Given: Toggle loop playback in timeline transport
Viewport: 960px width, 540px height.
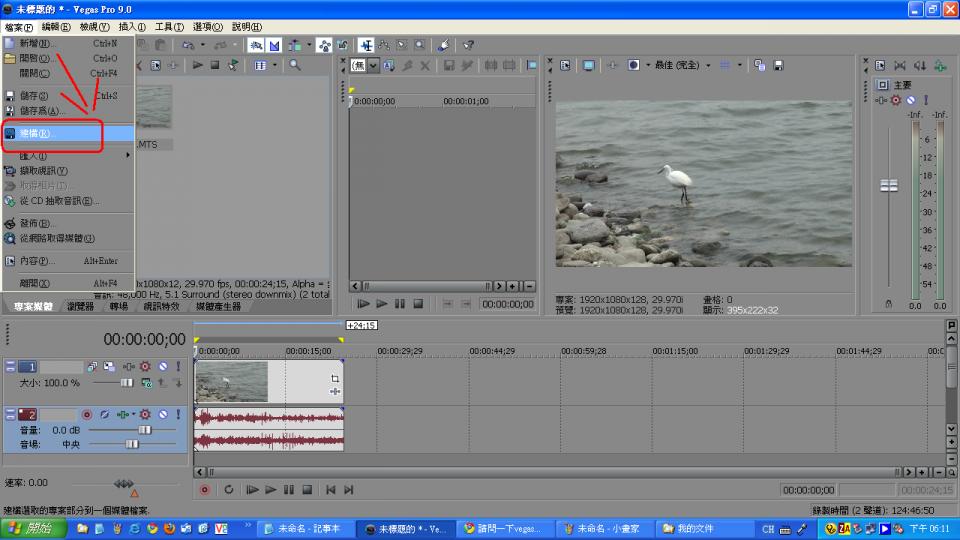Looking at the screenshot, I should click(x=229, y=490).
